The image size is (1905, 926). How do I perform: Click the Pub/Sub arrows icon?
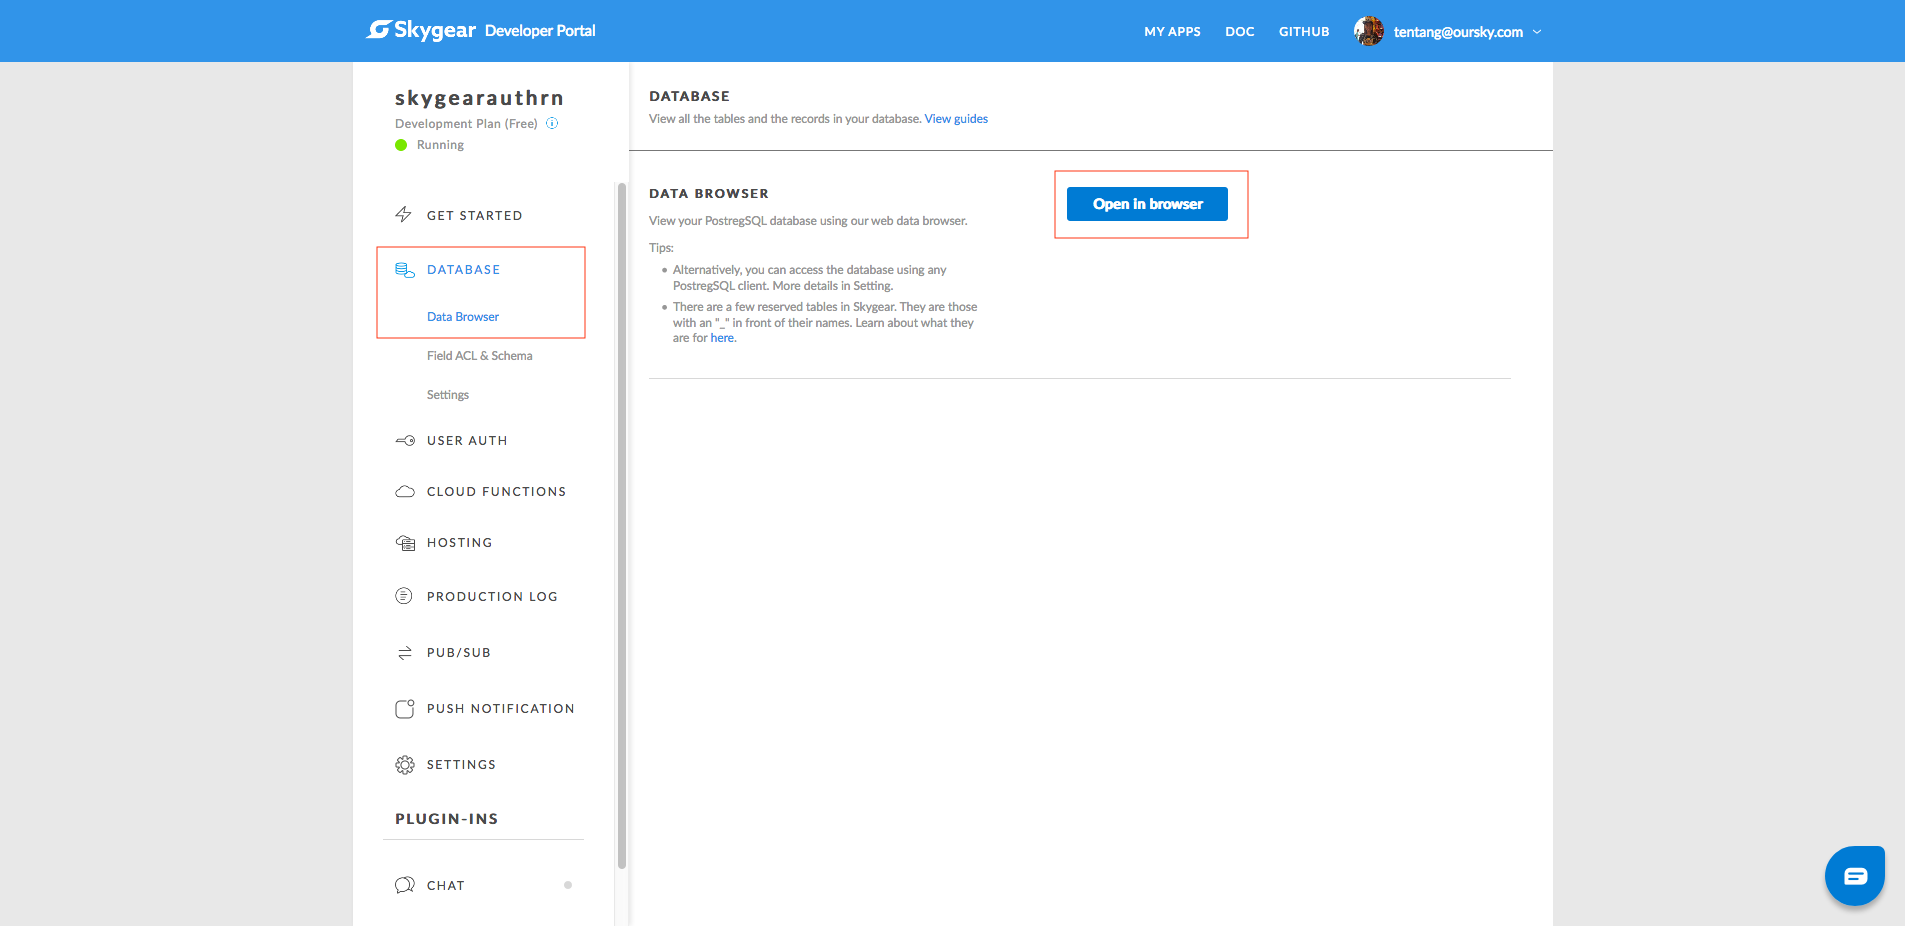405,653
